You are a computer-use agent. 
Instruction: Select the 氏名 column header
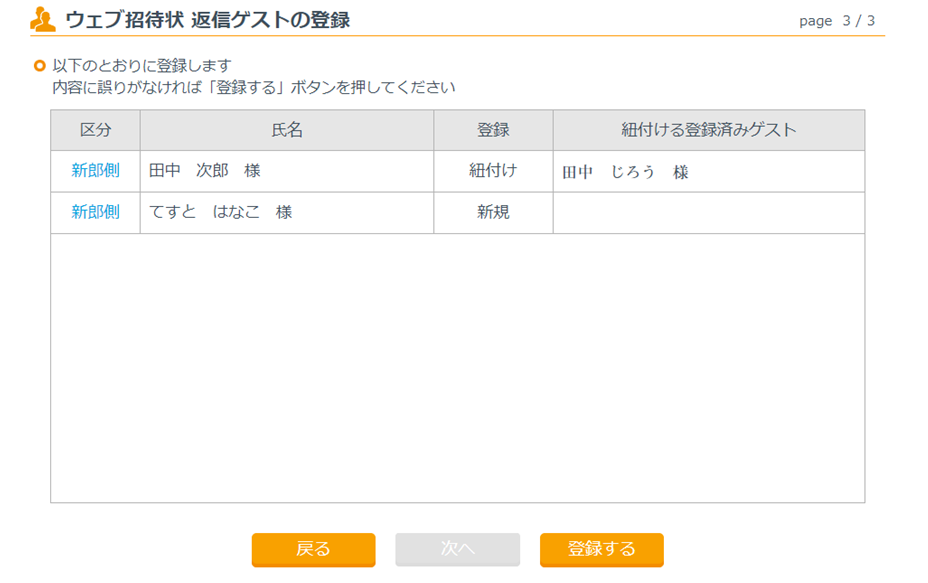click(x=286, y=130)
